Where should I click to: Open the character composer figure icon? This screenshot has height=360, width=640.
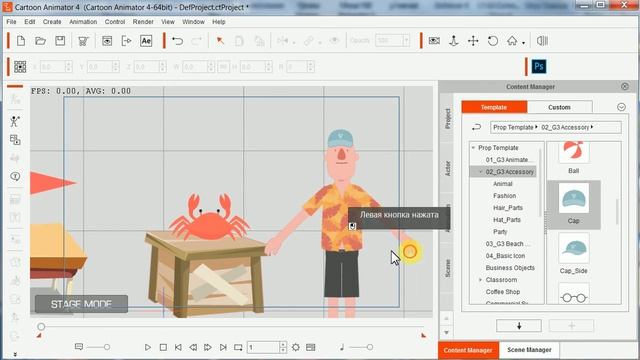pyautogui.click(x=15, y=121)
